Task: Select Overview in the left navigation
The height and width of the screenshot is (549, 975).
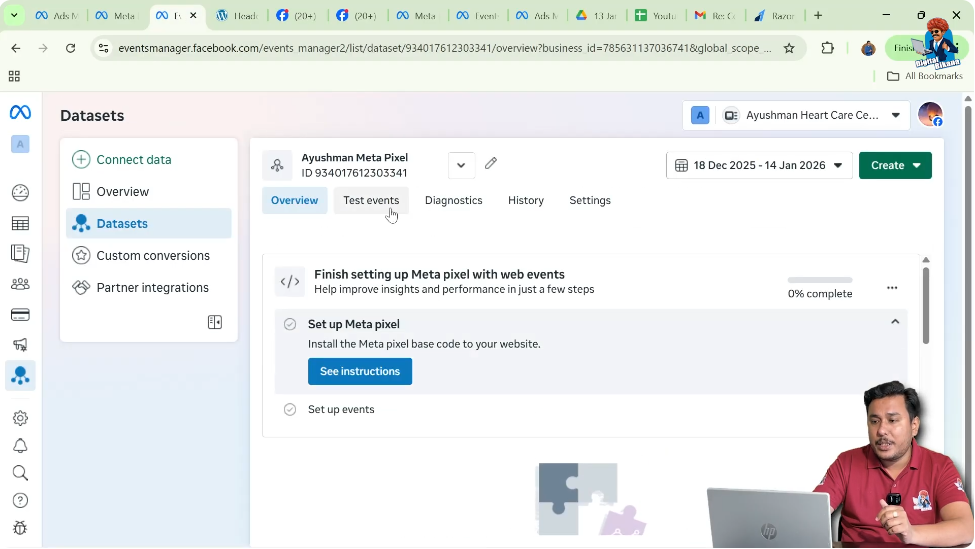Action: point(149,191)
